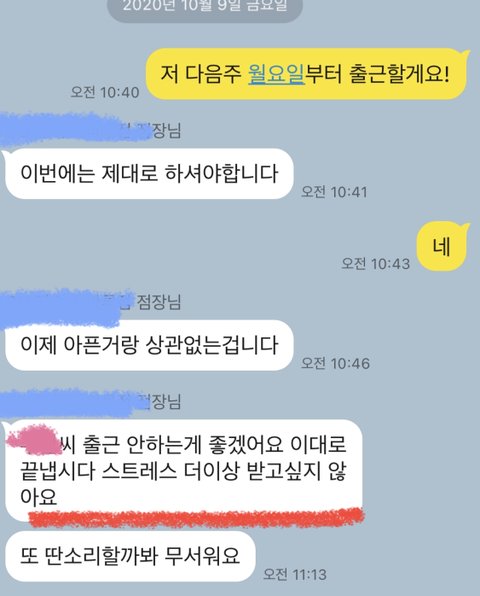Tap the blue scribble beside first 장님

pos(74,129)
